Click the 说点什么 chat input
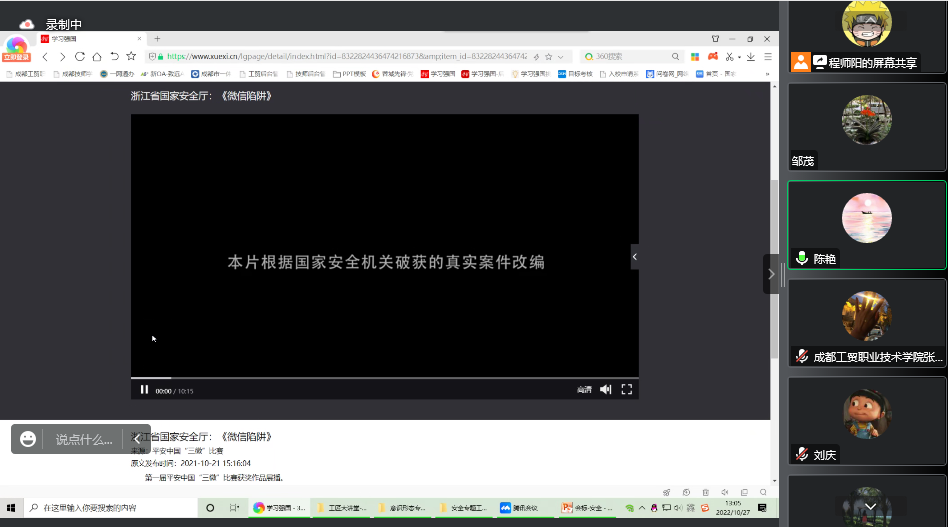The height and width of the screenshot is (527, 948). point(84,439)
